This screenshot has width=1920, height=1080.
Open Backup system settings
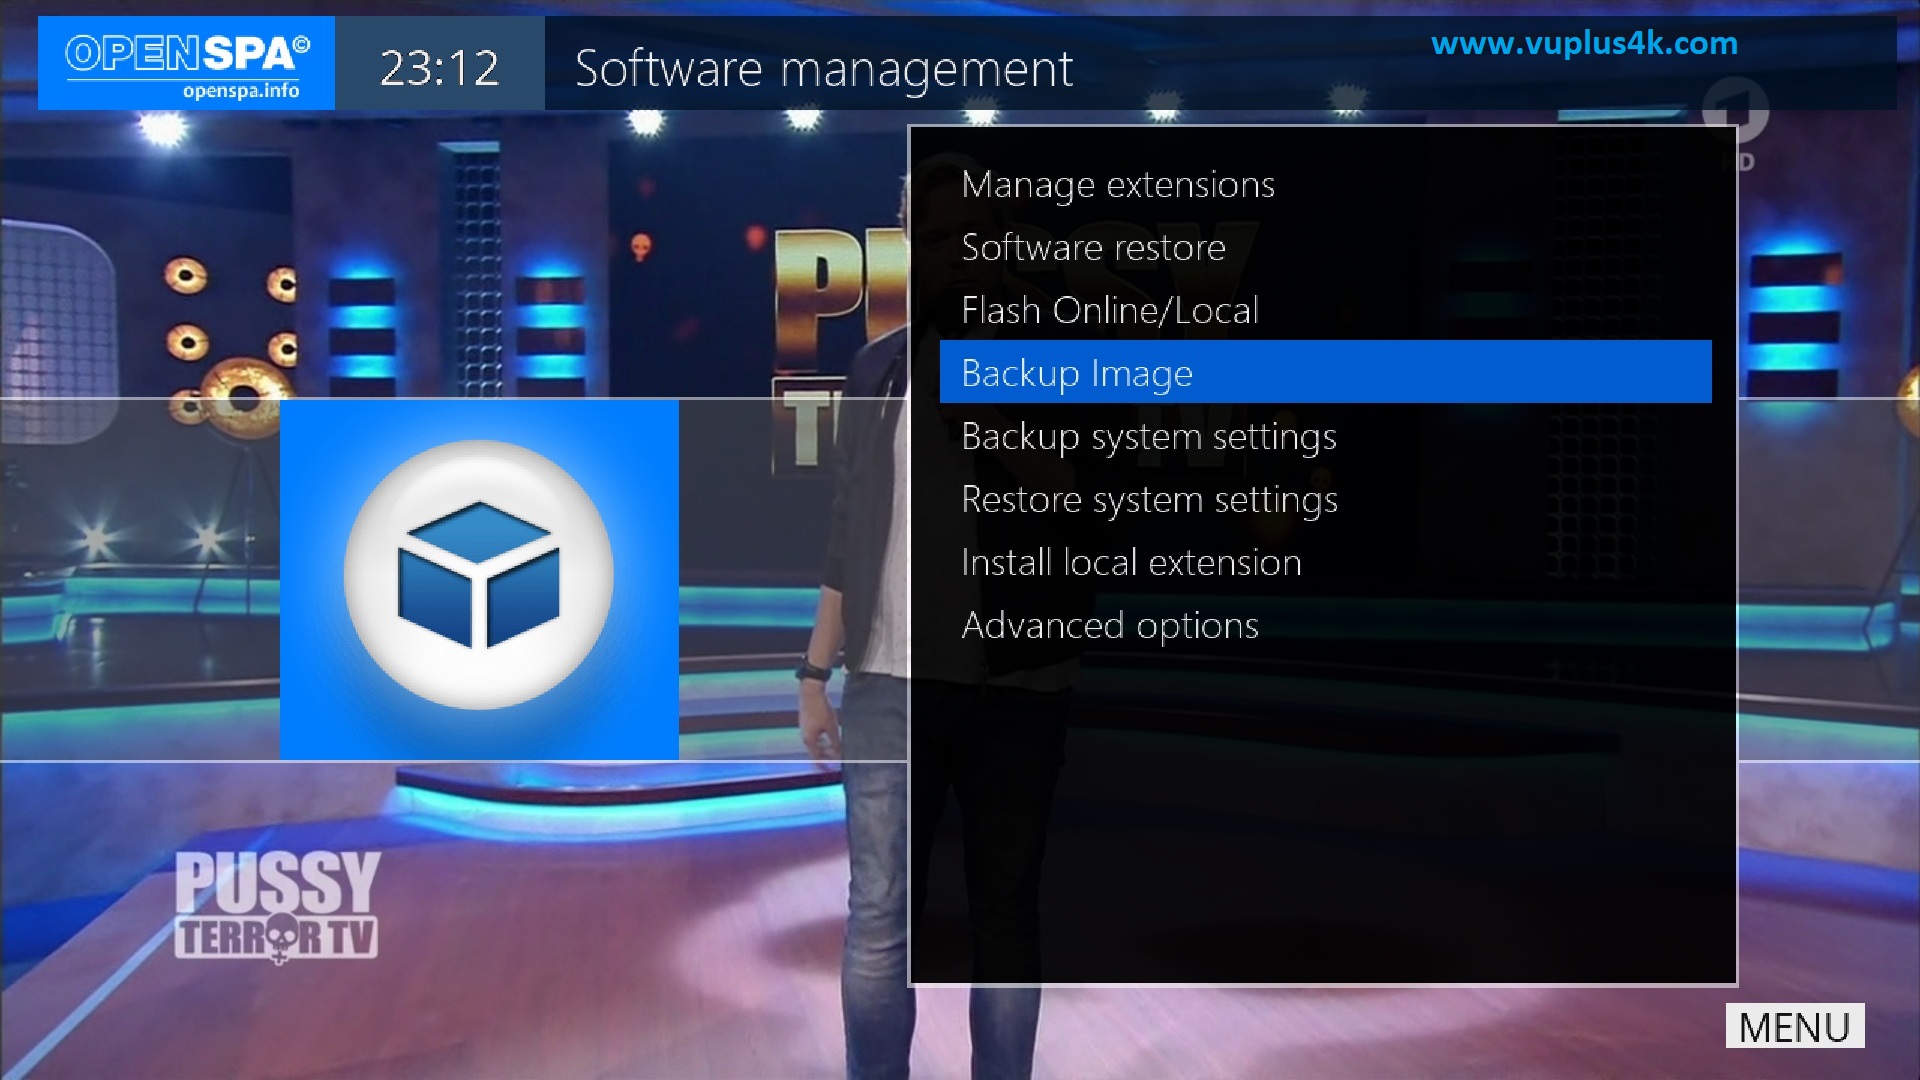tap(1325, 436)
